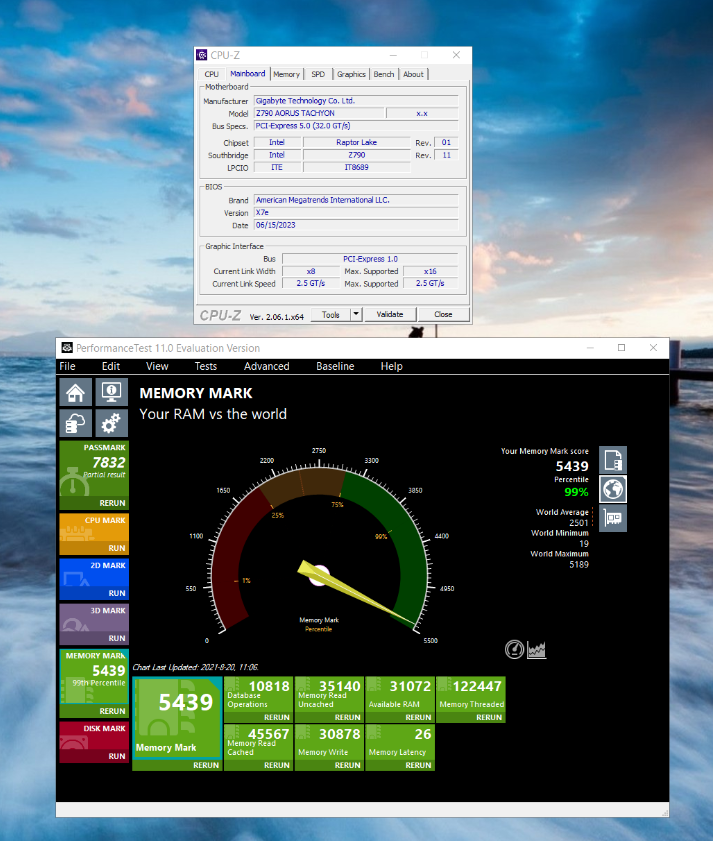Click the Bus Specs PCI-Express 5.0 field
713x841 pixels.
coord(356,126)
